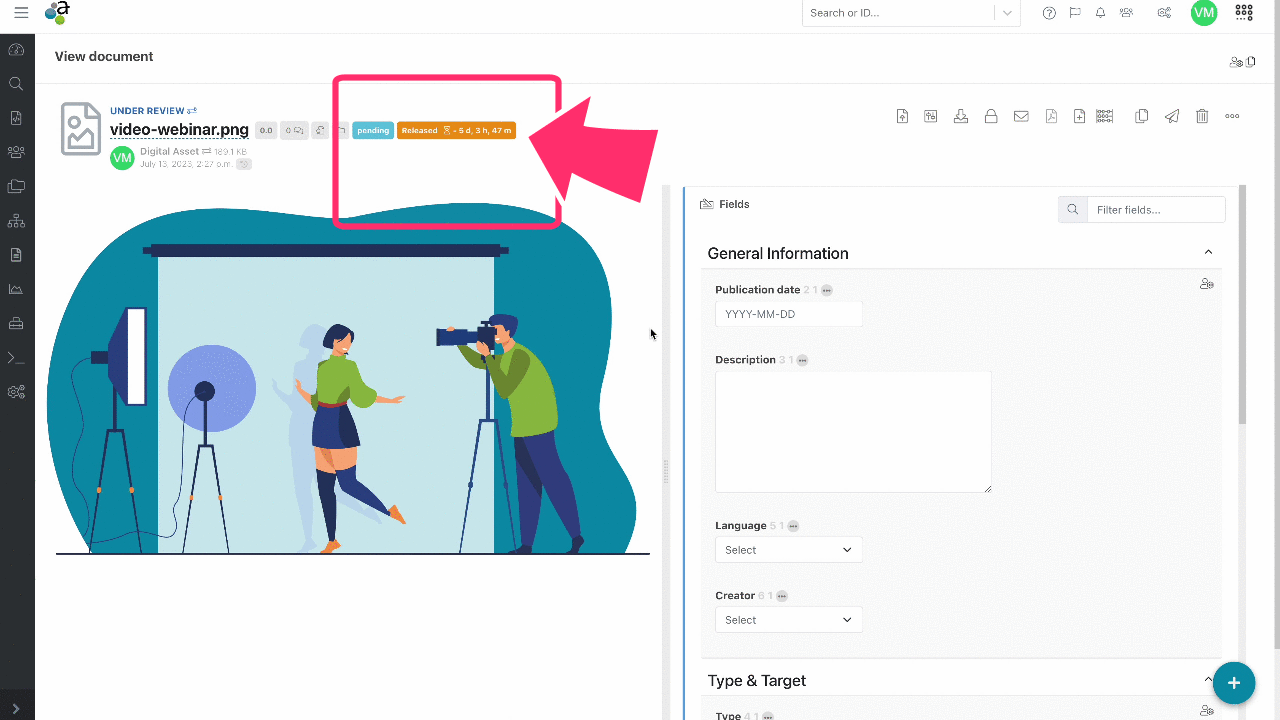Click the padlock lock icon
This screenshot has width=1280, height=720.
[x=990, y=116]
